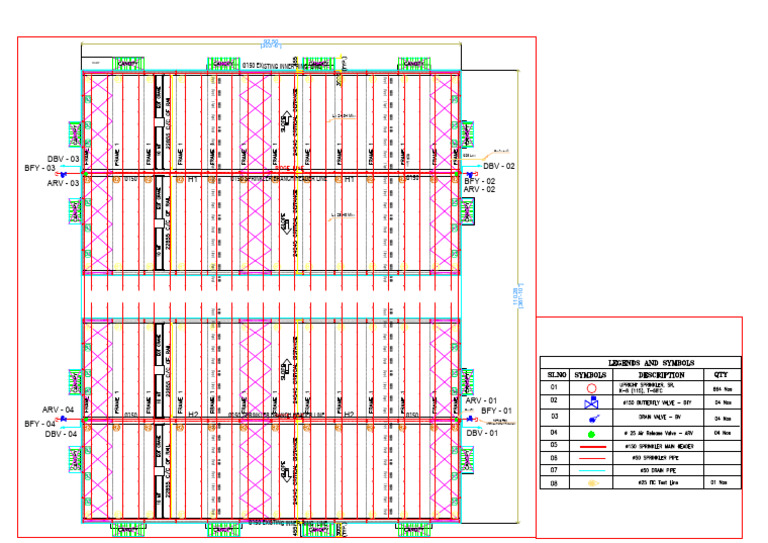Click the 'DBV - 02' label
Screen dimensions: 768x543
pyautogui.click(x=499, y=166)
